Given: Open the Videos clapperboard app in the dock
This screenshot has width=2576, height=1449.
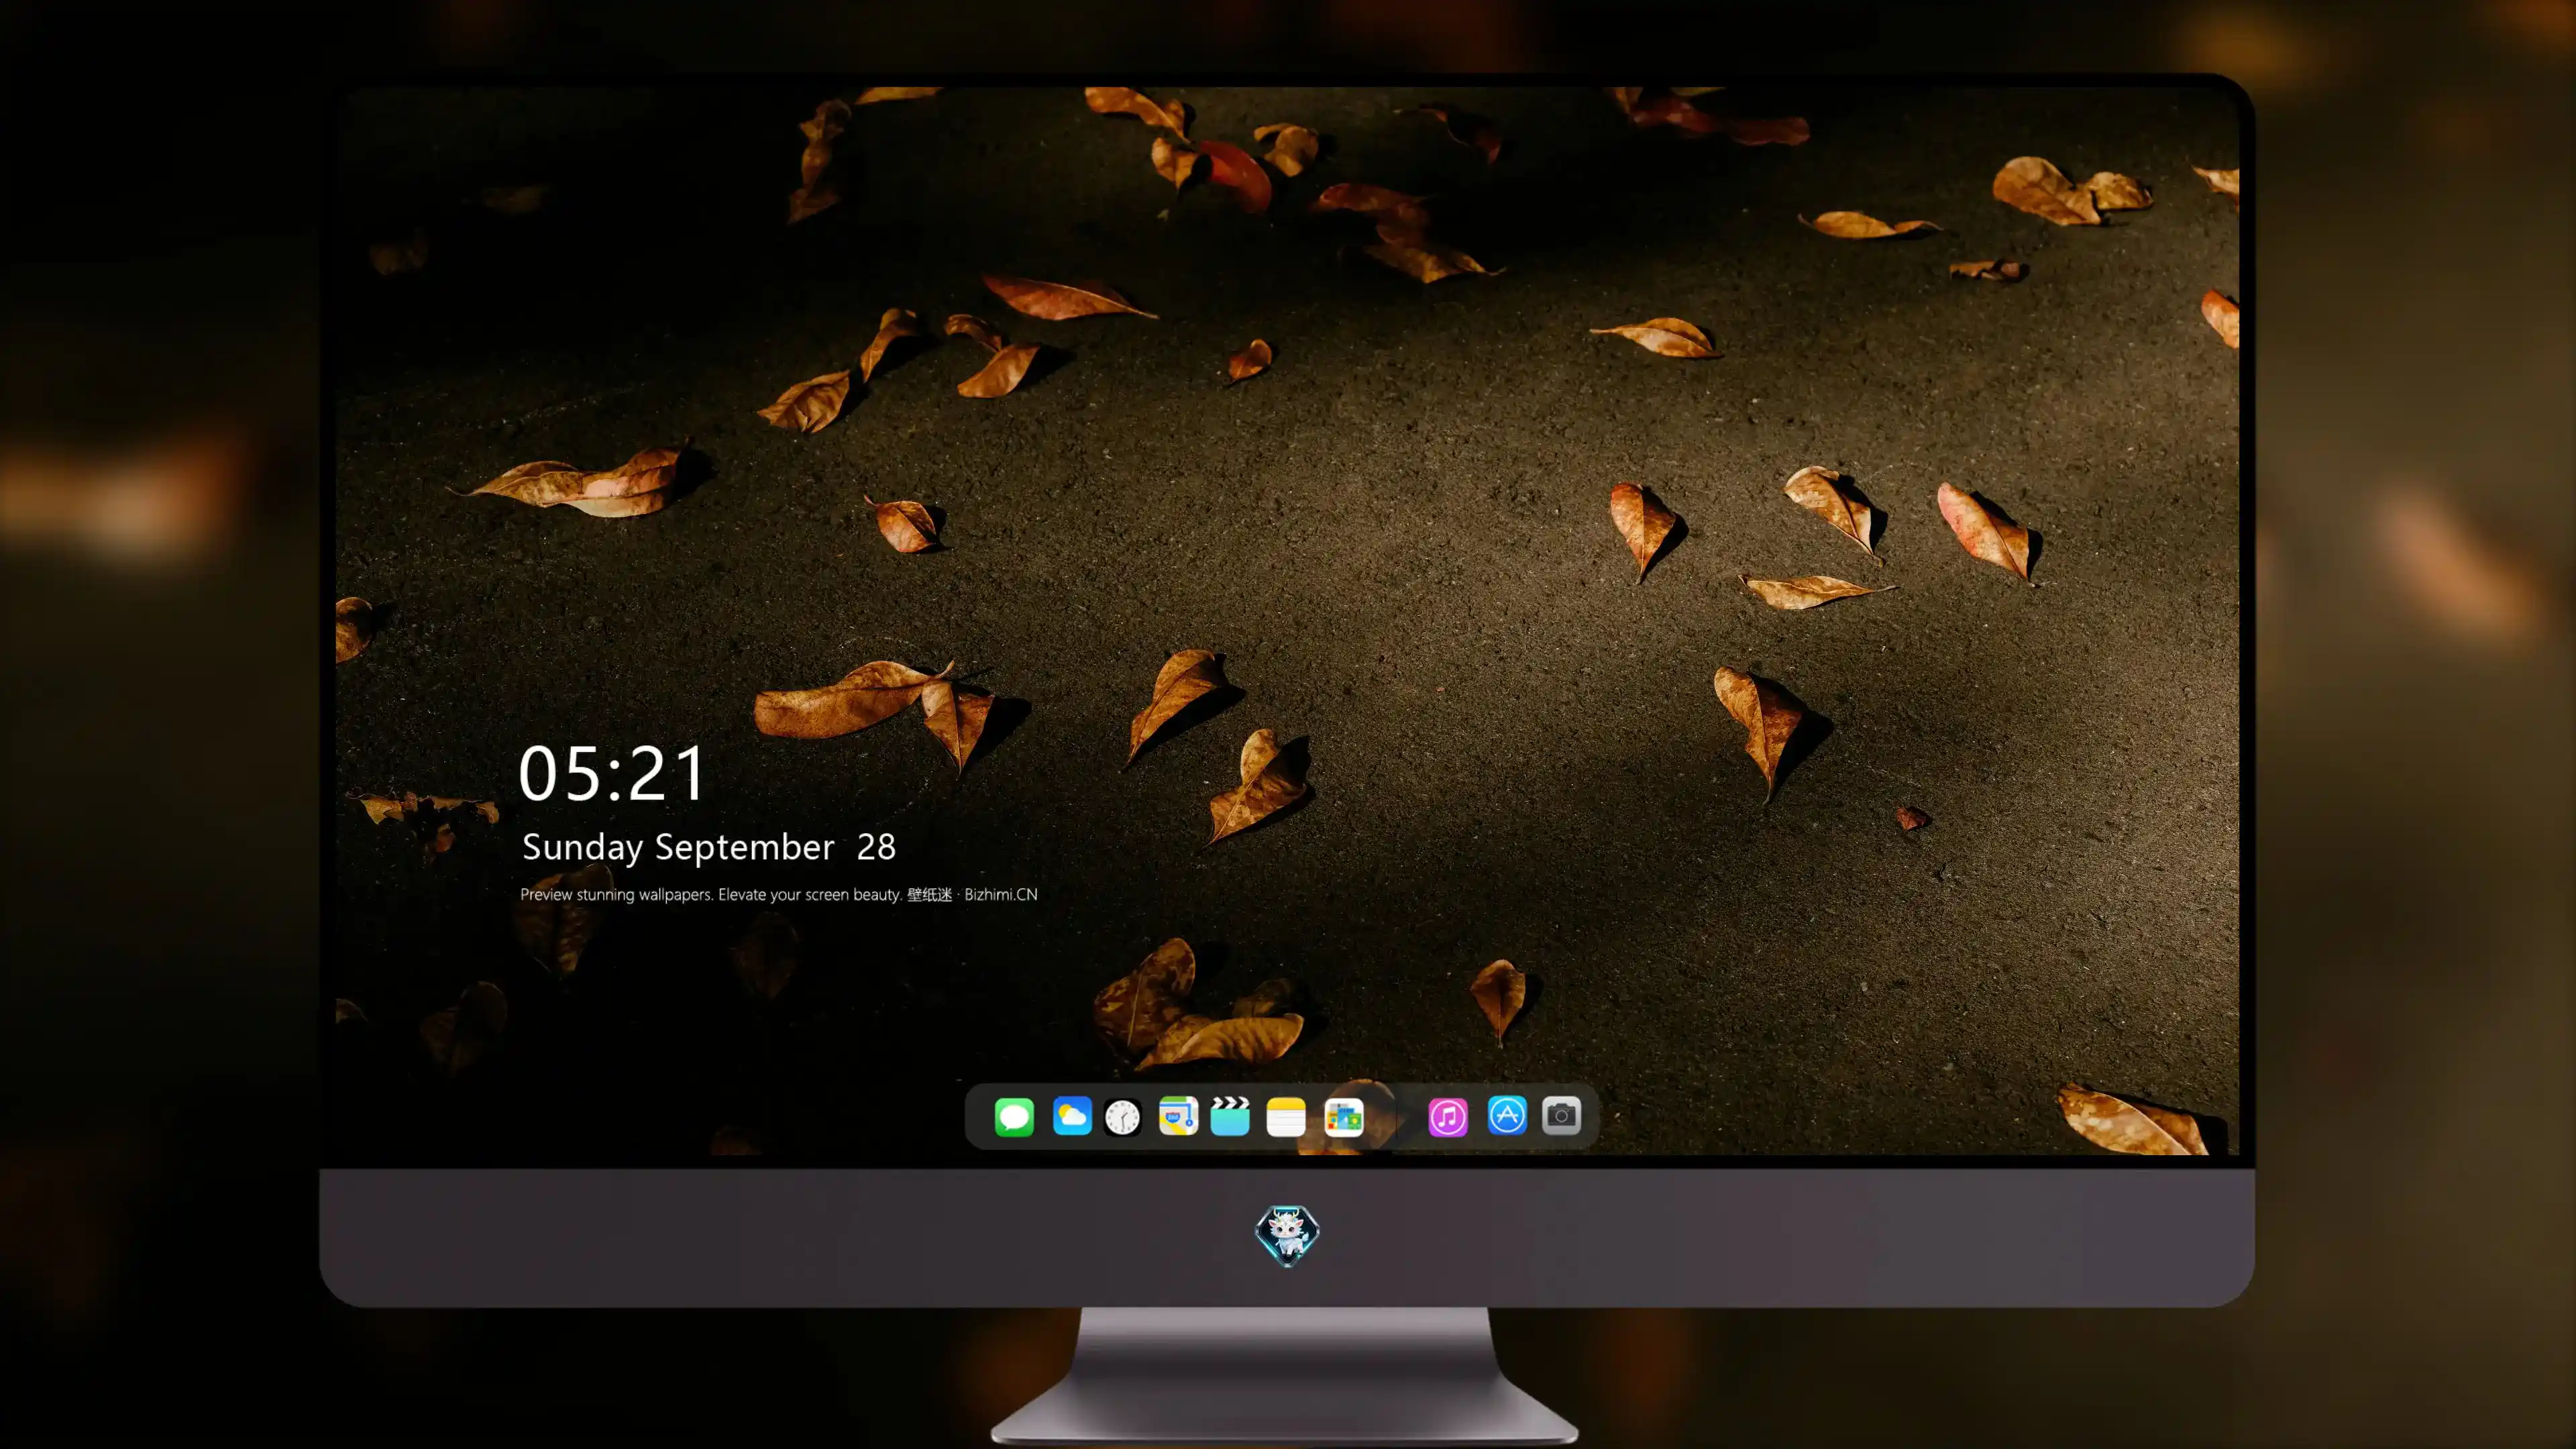Looking at the screenshot, I should point(1230,1116).
